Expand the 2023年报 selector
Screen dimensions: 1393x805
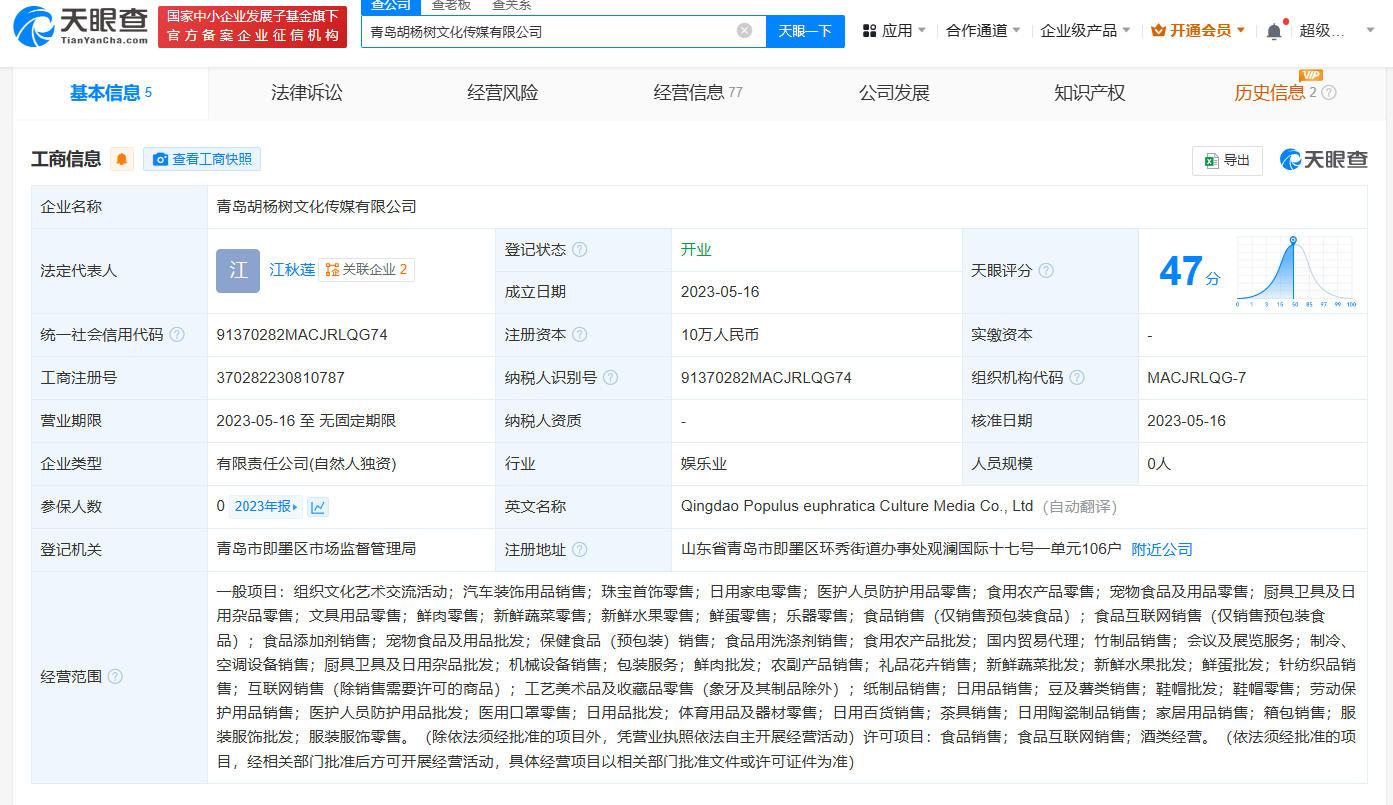point(266,507)
